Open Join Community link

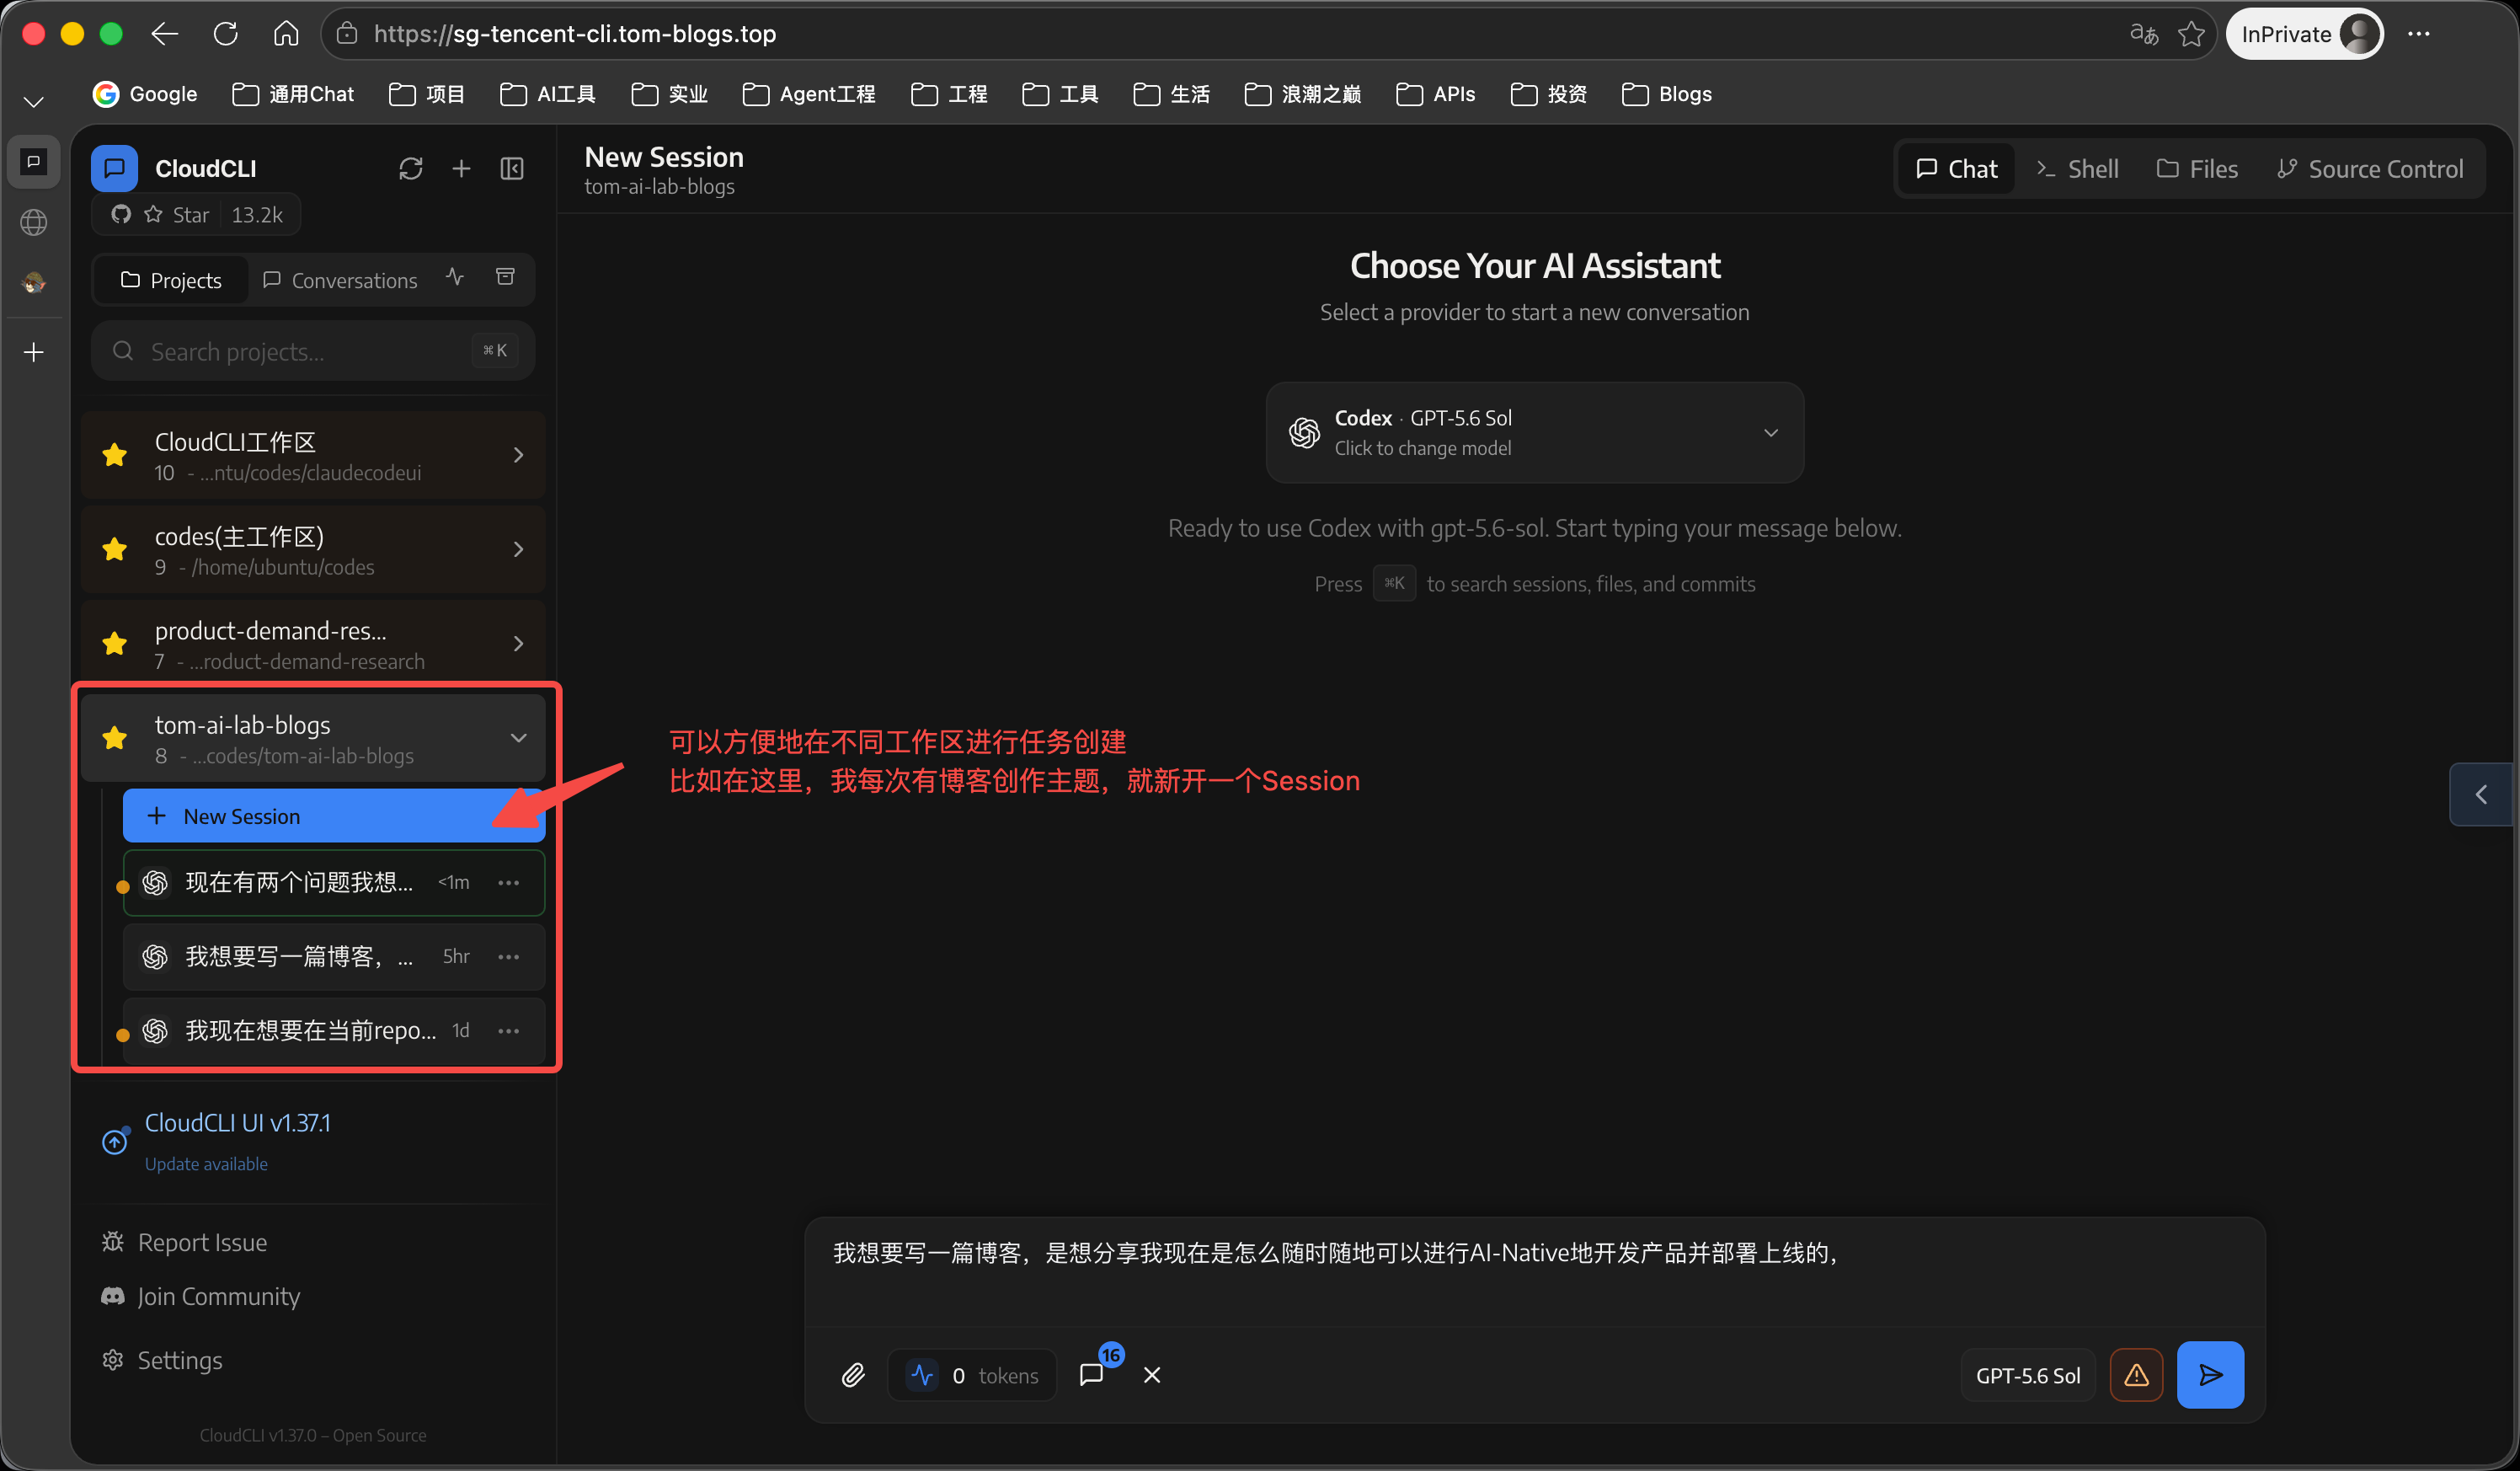tap(201, 1296)
